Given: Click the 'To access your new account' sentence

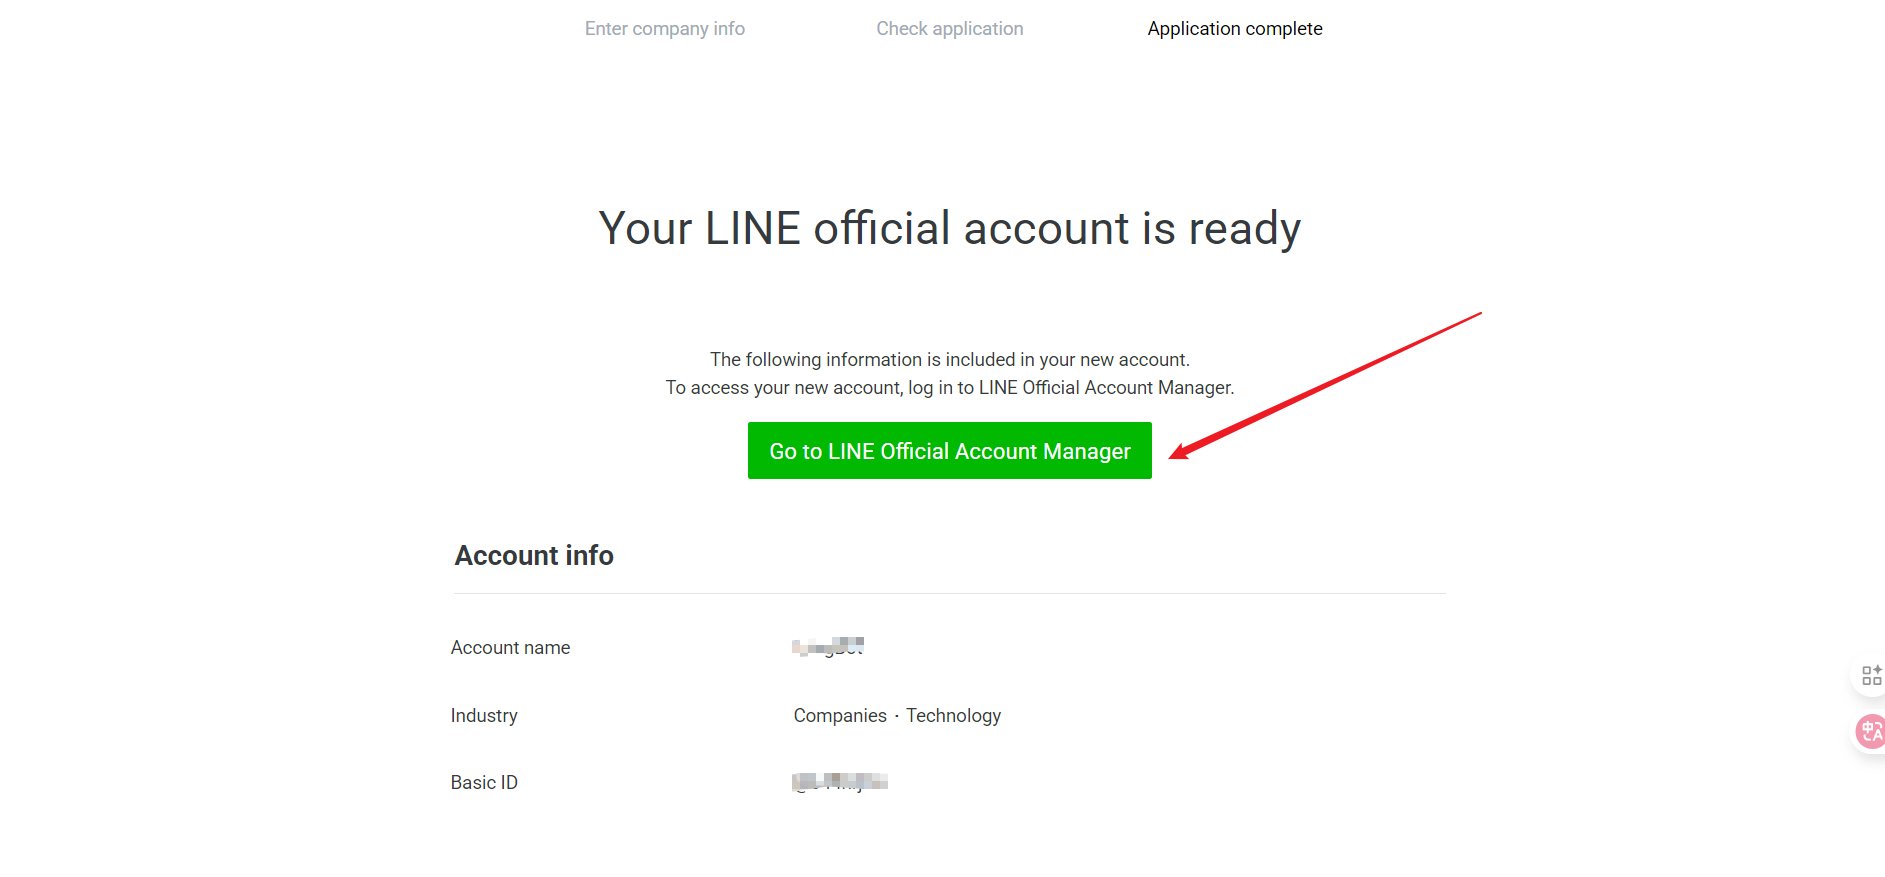Looking at the screenshot, I should (x=949, y=388).
